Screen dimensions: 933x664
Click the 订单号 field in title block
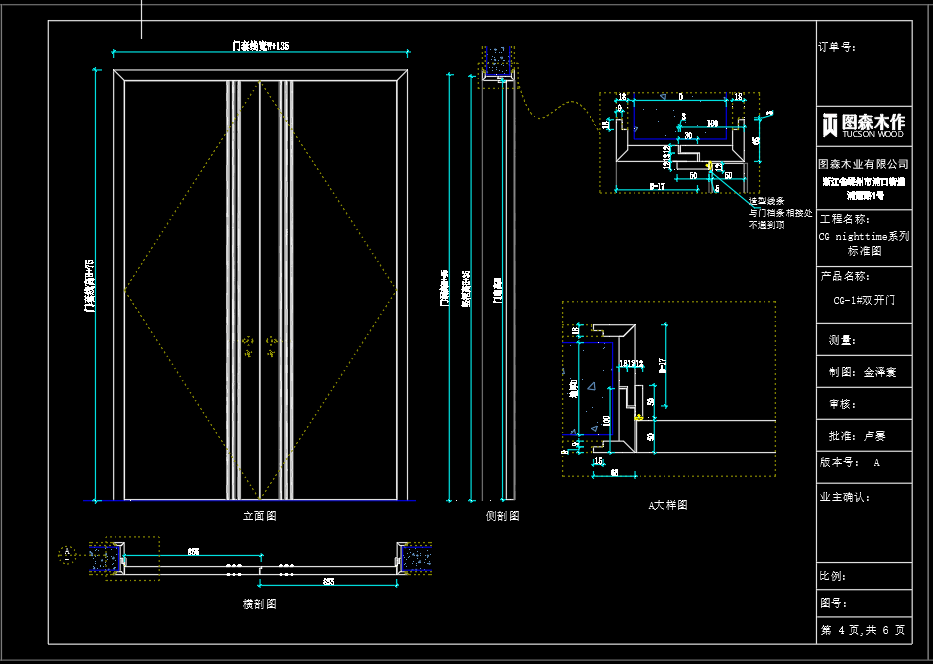pyautogui.click(x=838, y=46)
